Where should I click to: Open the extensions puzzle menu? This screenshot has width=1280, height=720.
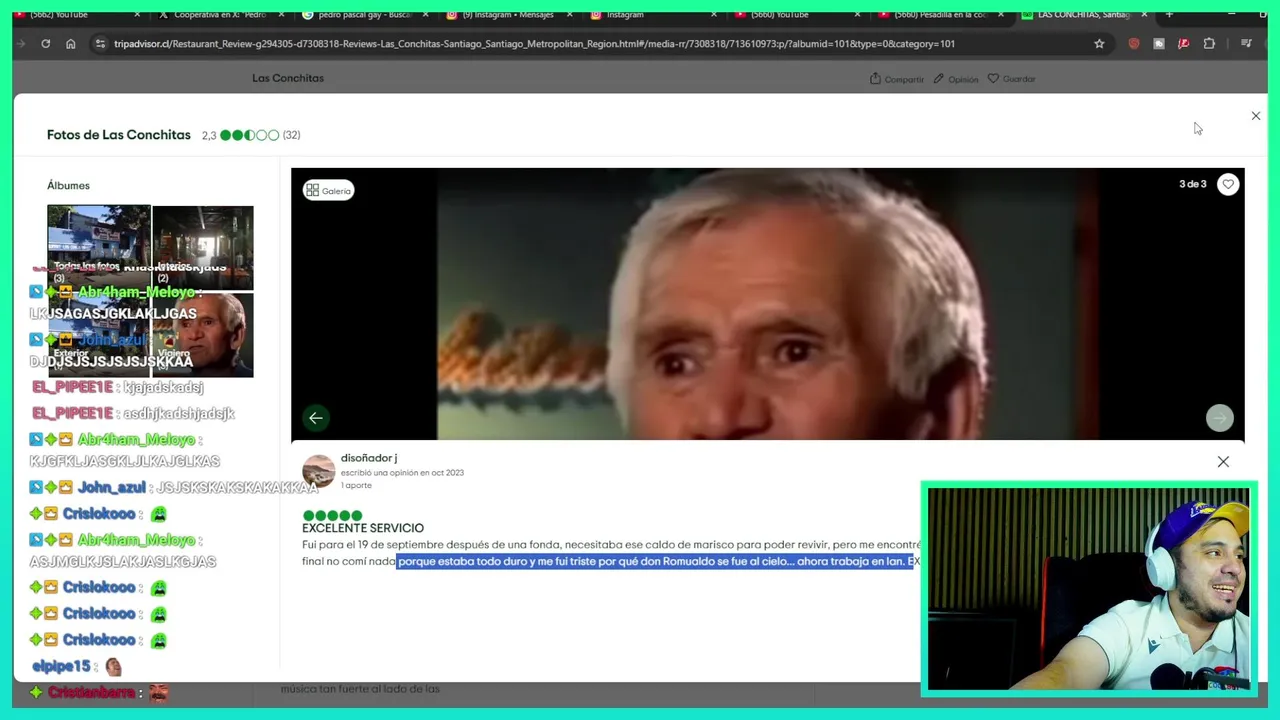click(1209, 44)
